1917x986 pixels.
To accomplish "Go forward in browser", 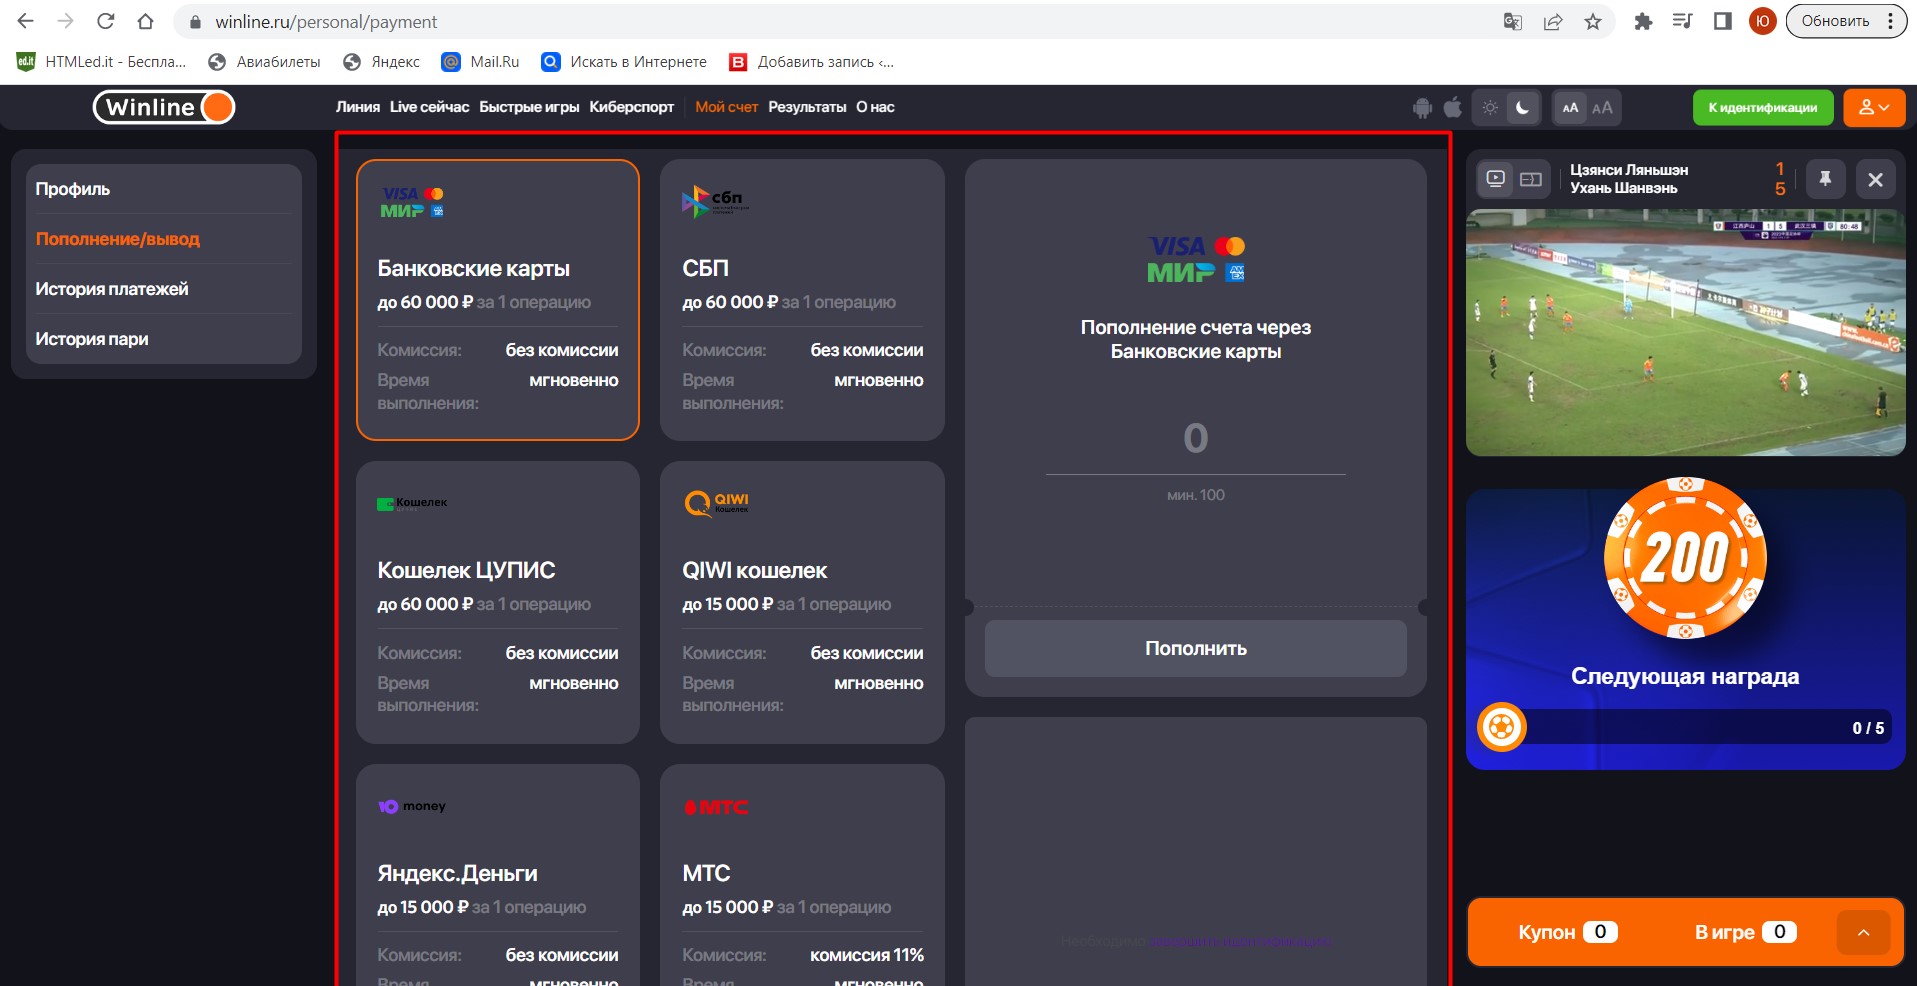I will 66,21.
